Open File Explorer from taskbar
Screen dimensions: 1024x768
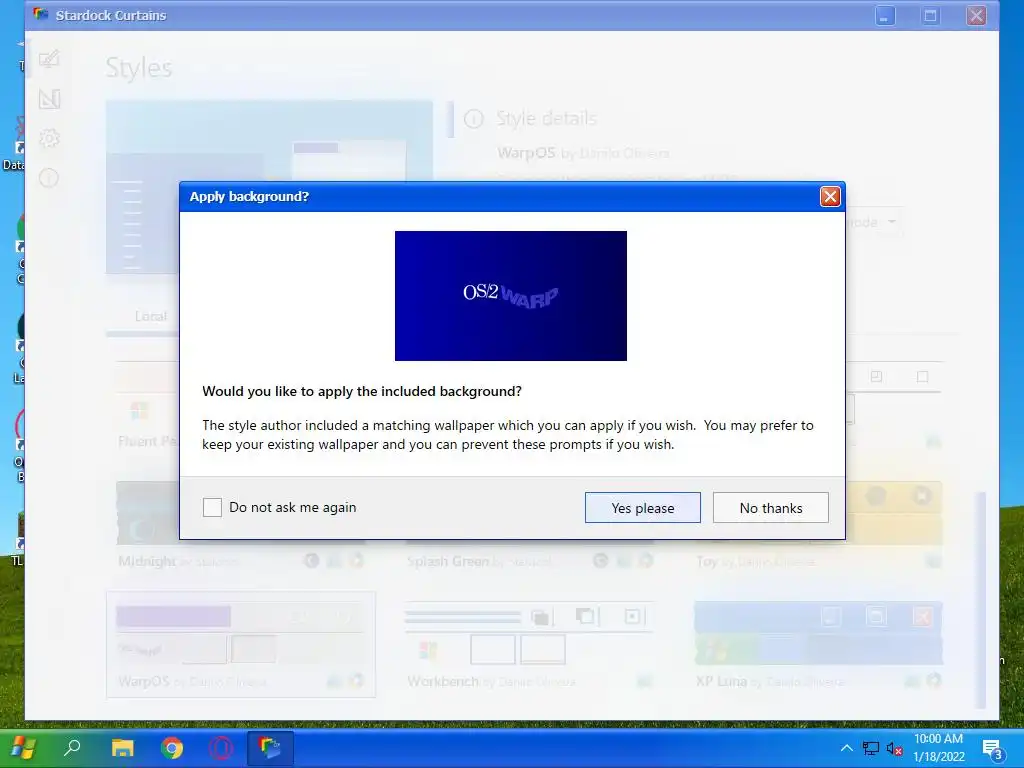[x=122, y=748]
